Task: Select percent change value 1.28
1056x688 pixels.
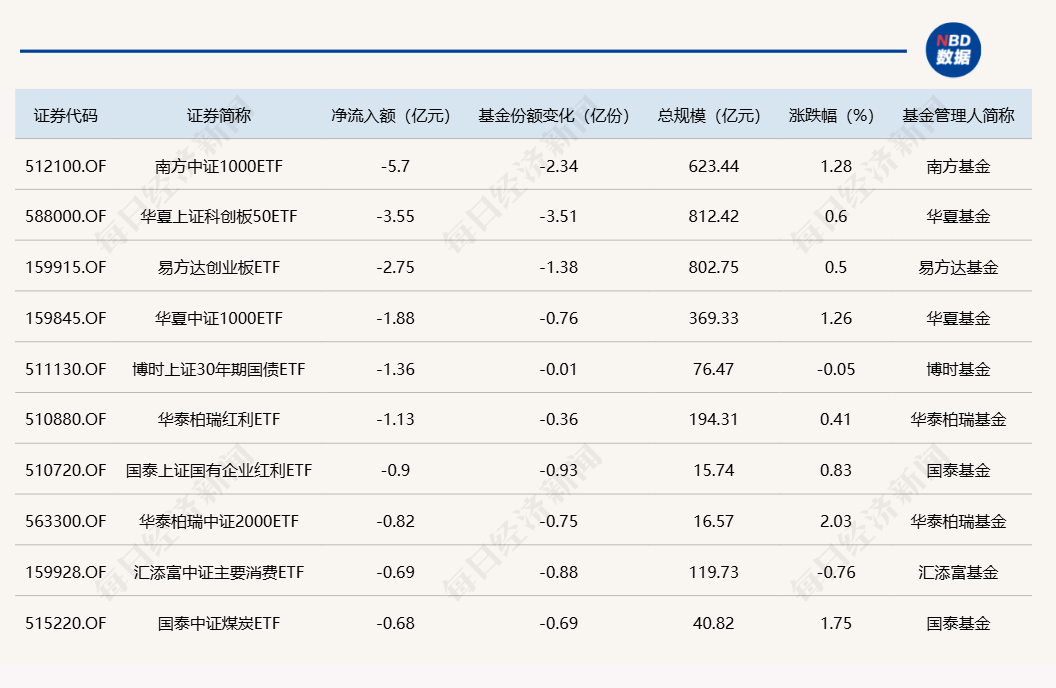Action: tap(836, 166)
